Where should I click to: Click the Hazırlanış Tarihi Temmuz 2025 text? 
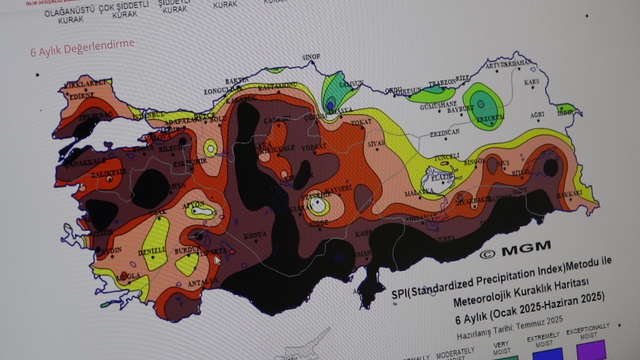[510, 328]
